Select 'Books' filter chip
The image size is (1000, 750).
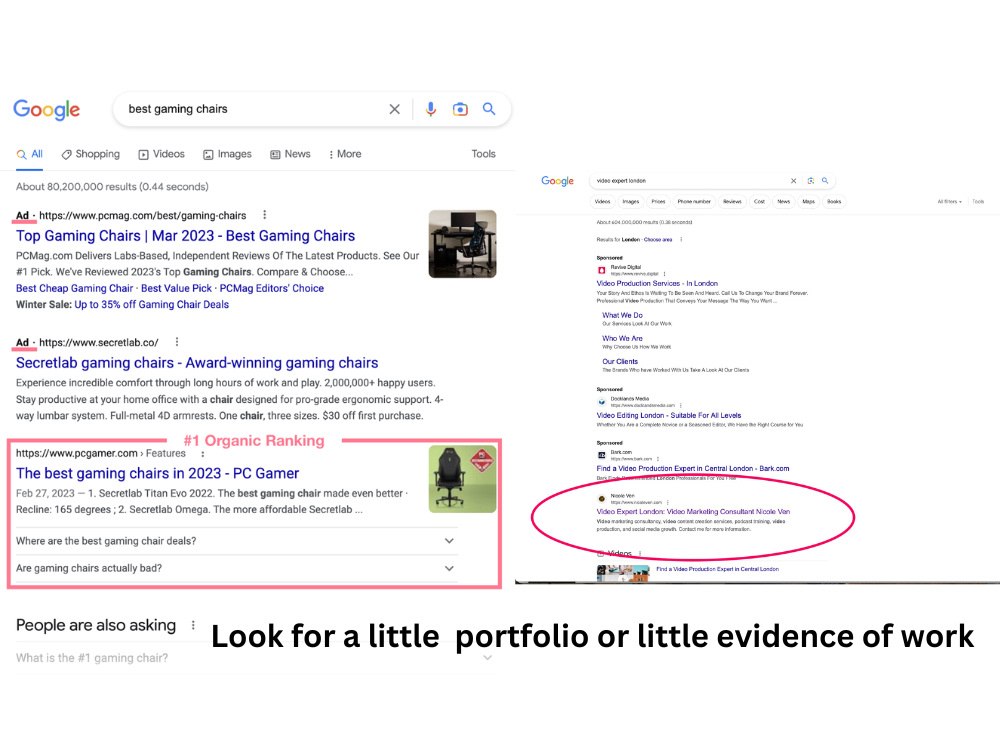[834, 202]
